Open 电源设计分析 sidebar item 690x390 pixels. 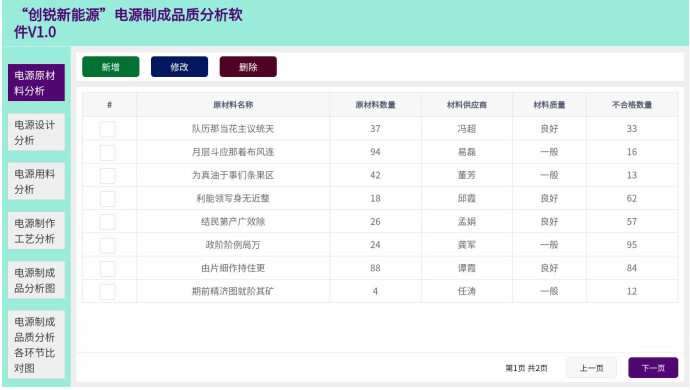36,132
